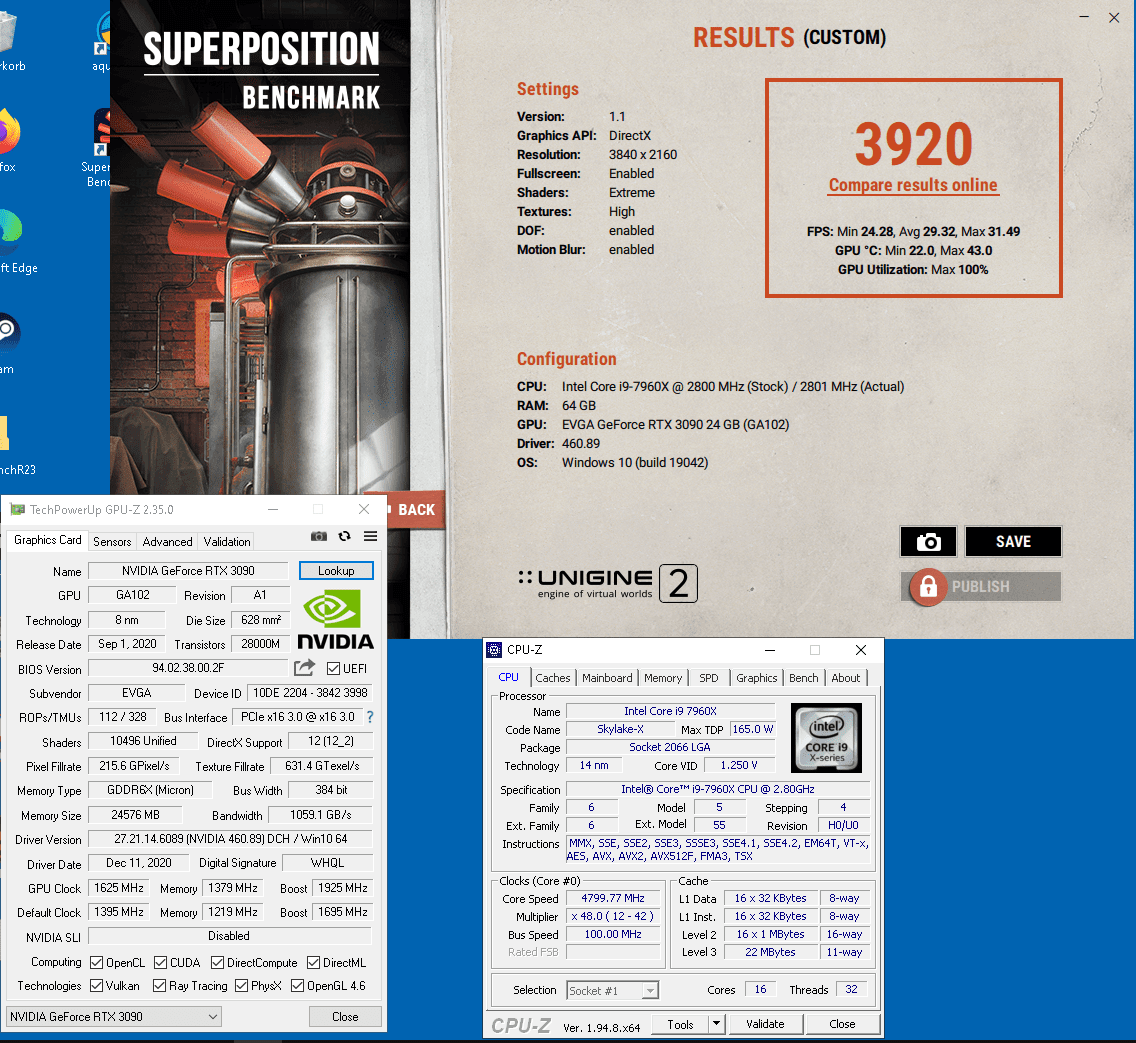Viewport: 1136px width, 1043px height.
Task: Save the Superposition benchmark results
Action: (x=1013, y=542)
